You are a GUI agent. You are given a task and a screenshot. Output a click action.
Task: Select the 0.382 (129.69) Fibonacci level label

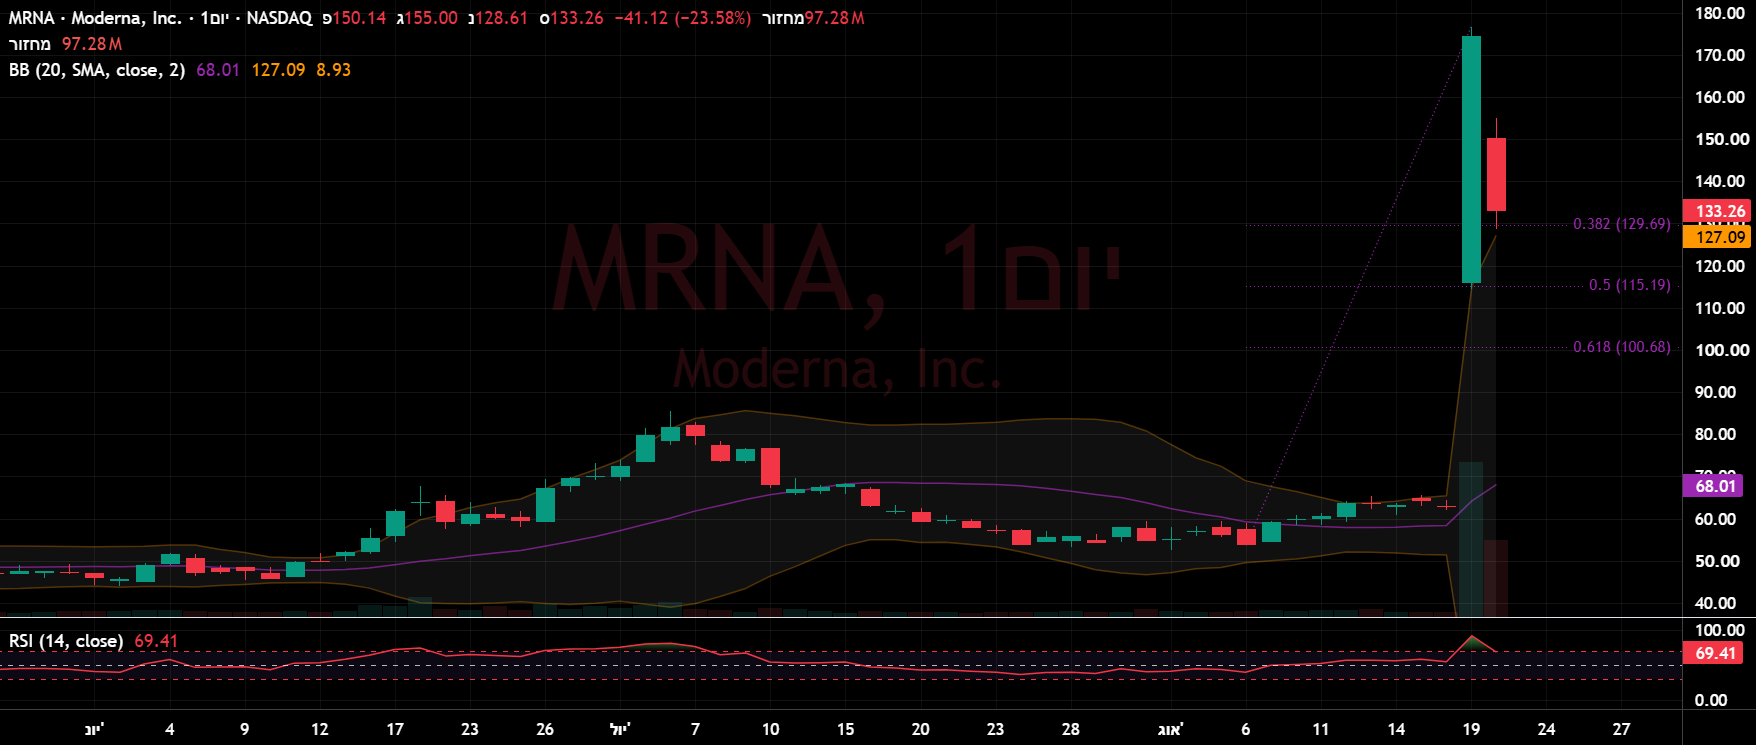(x=1622, y=224)
